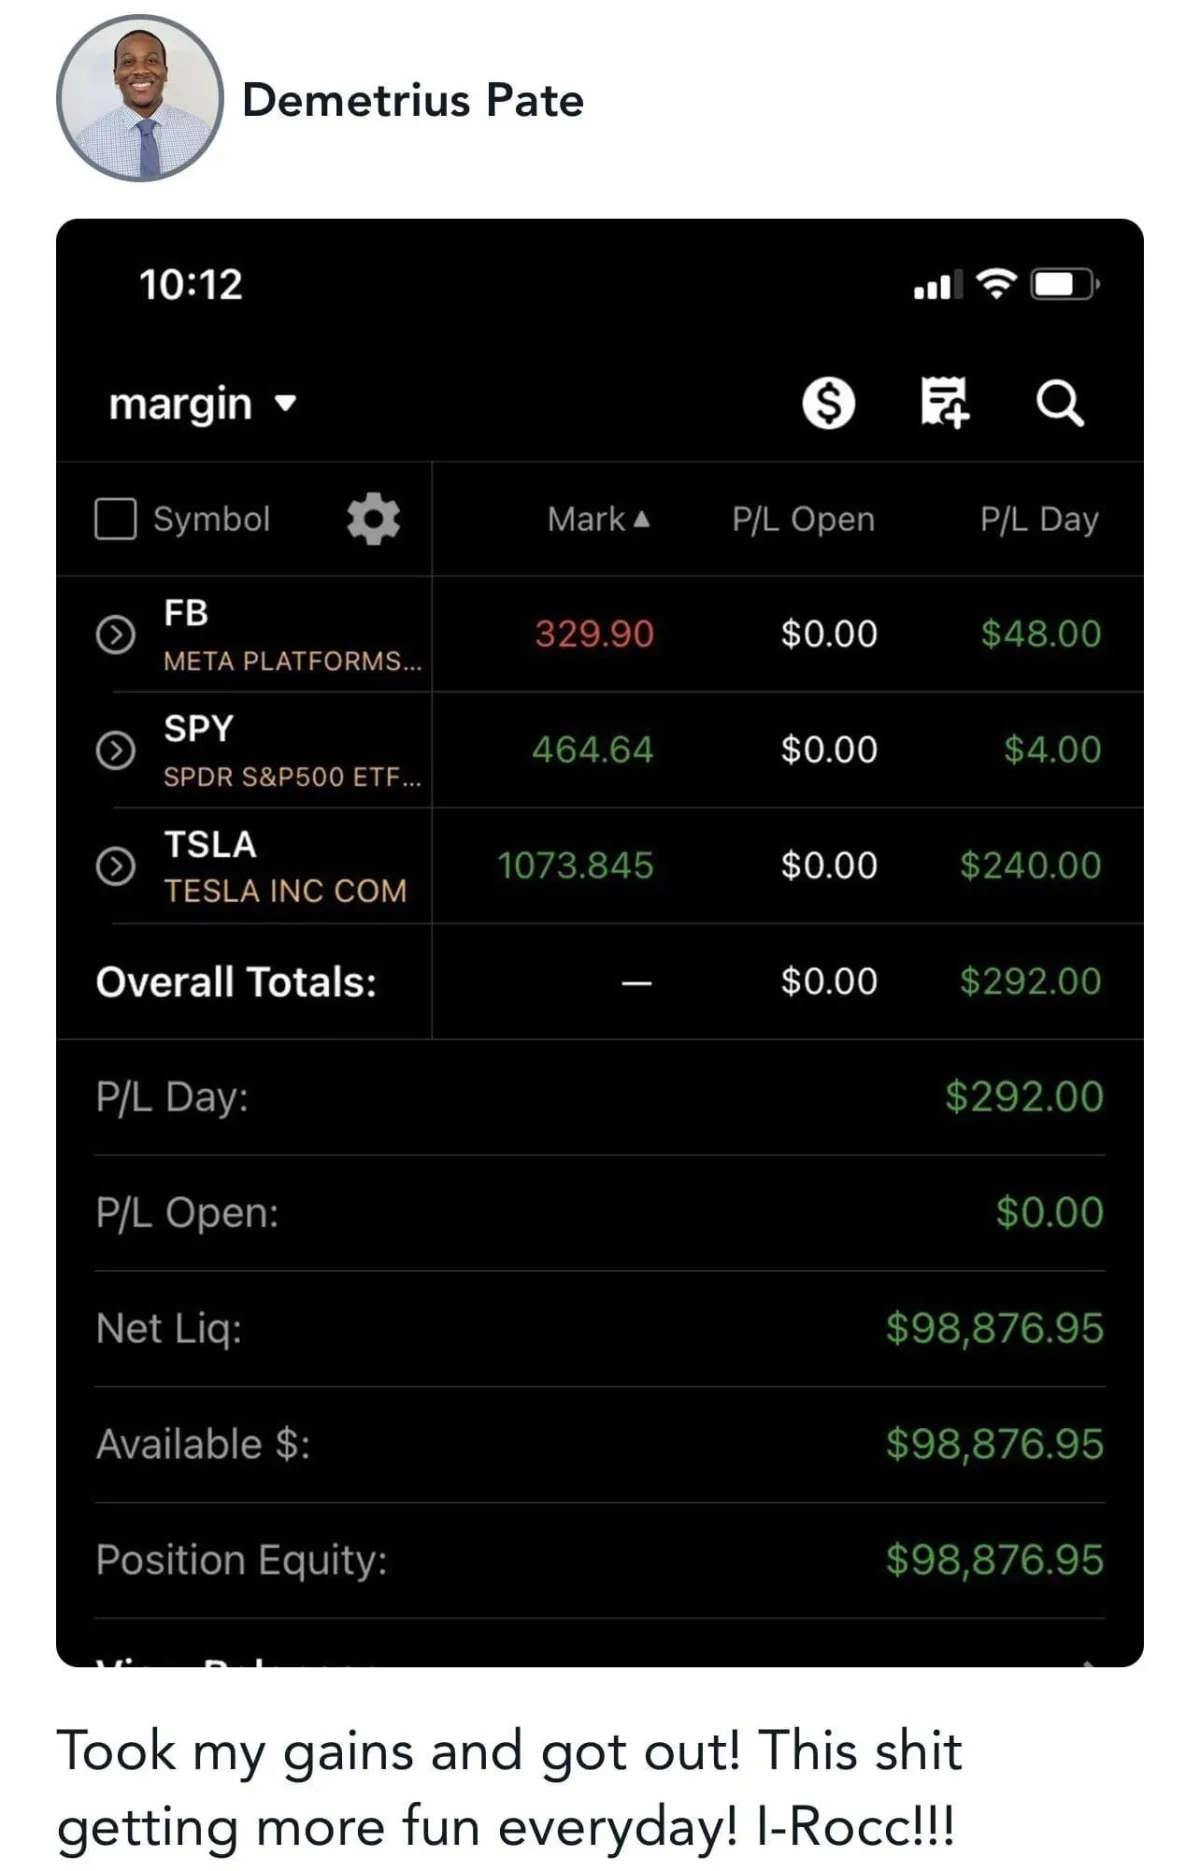Tap the battery indicator icon
Image resolution: width=1200 pixels, height=1871 pixels.
pos(1066,285)
